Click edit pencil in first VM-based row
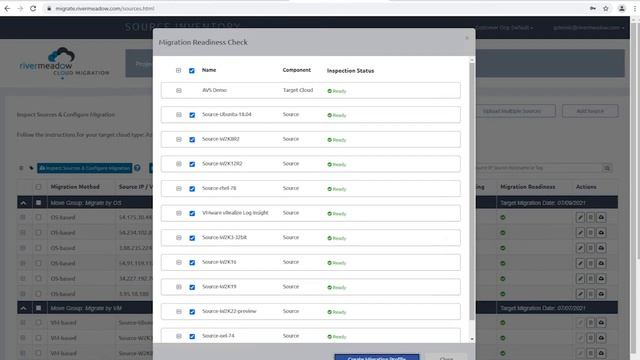The width and height of the screenshot is (640, 360). pyautogui.click(x=580, y=323)
